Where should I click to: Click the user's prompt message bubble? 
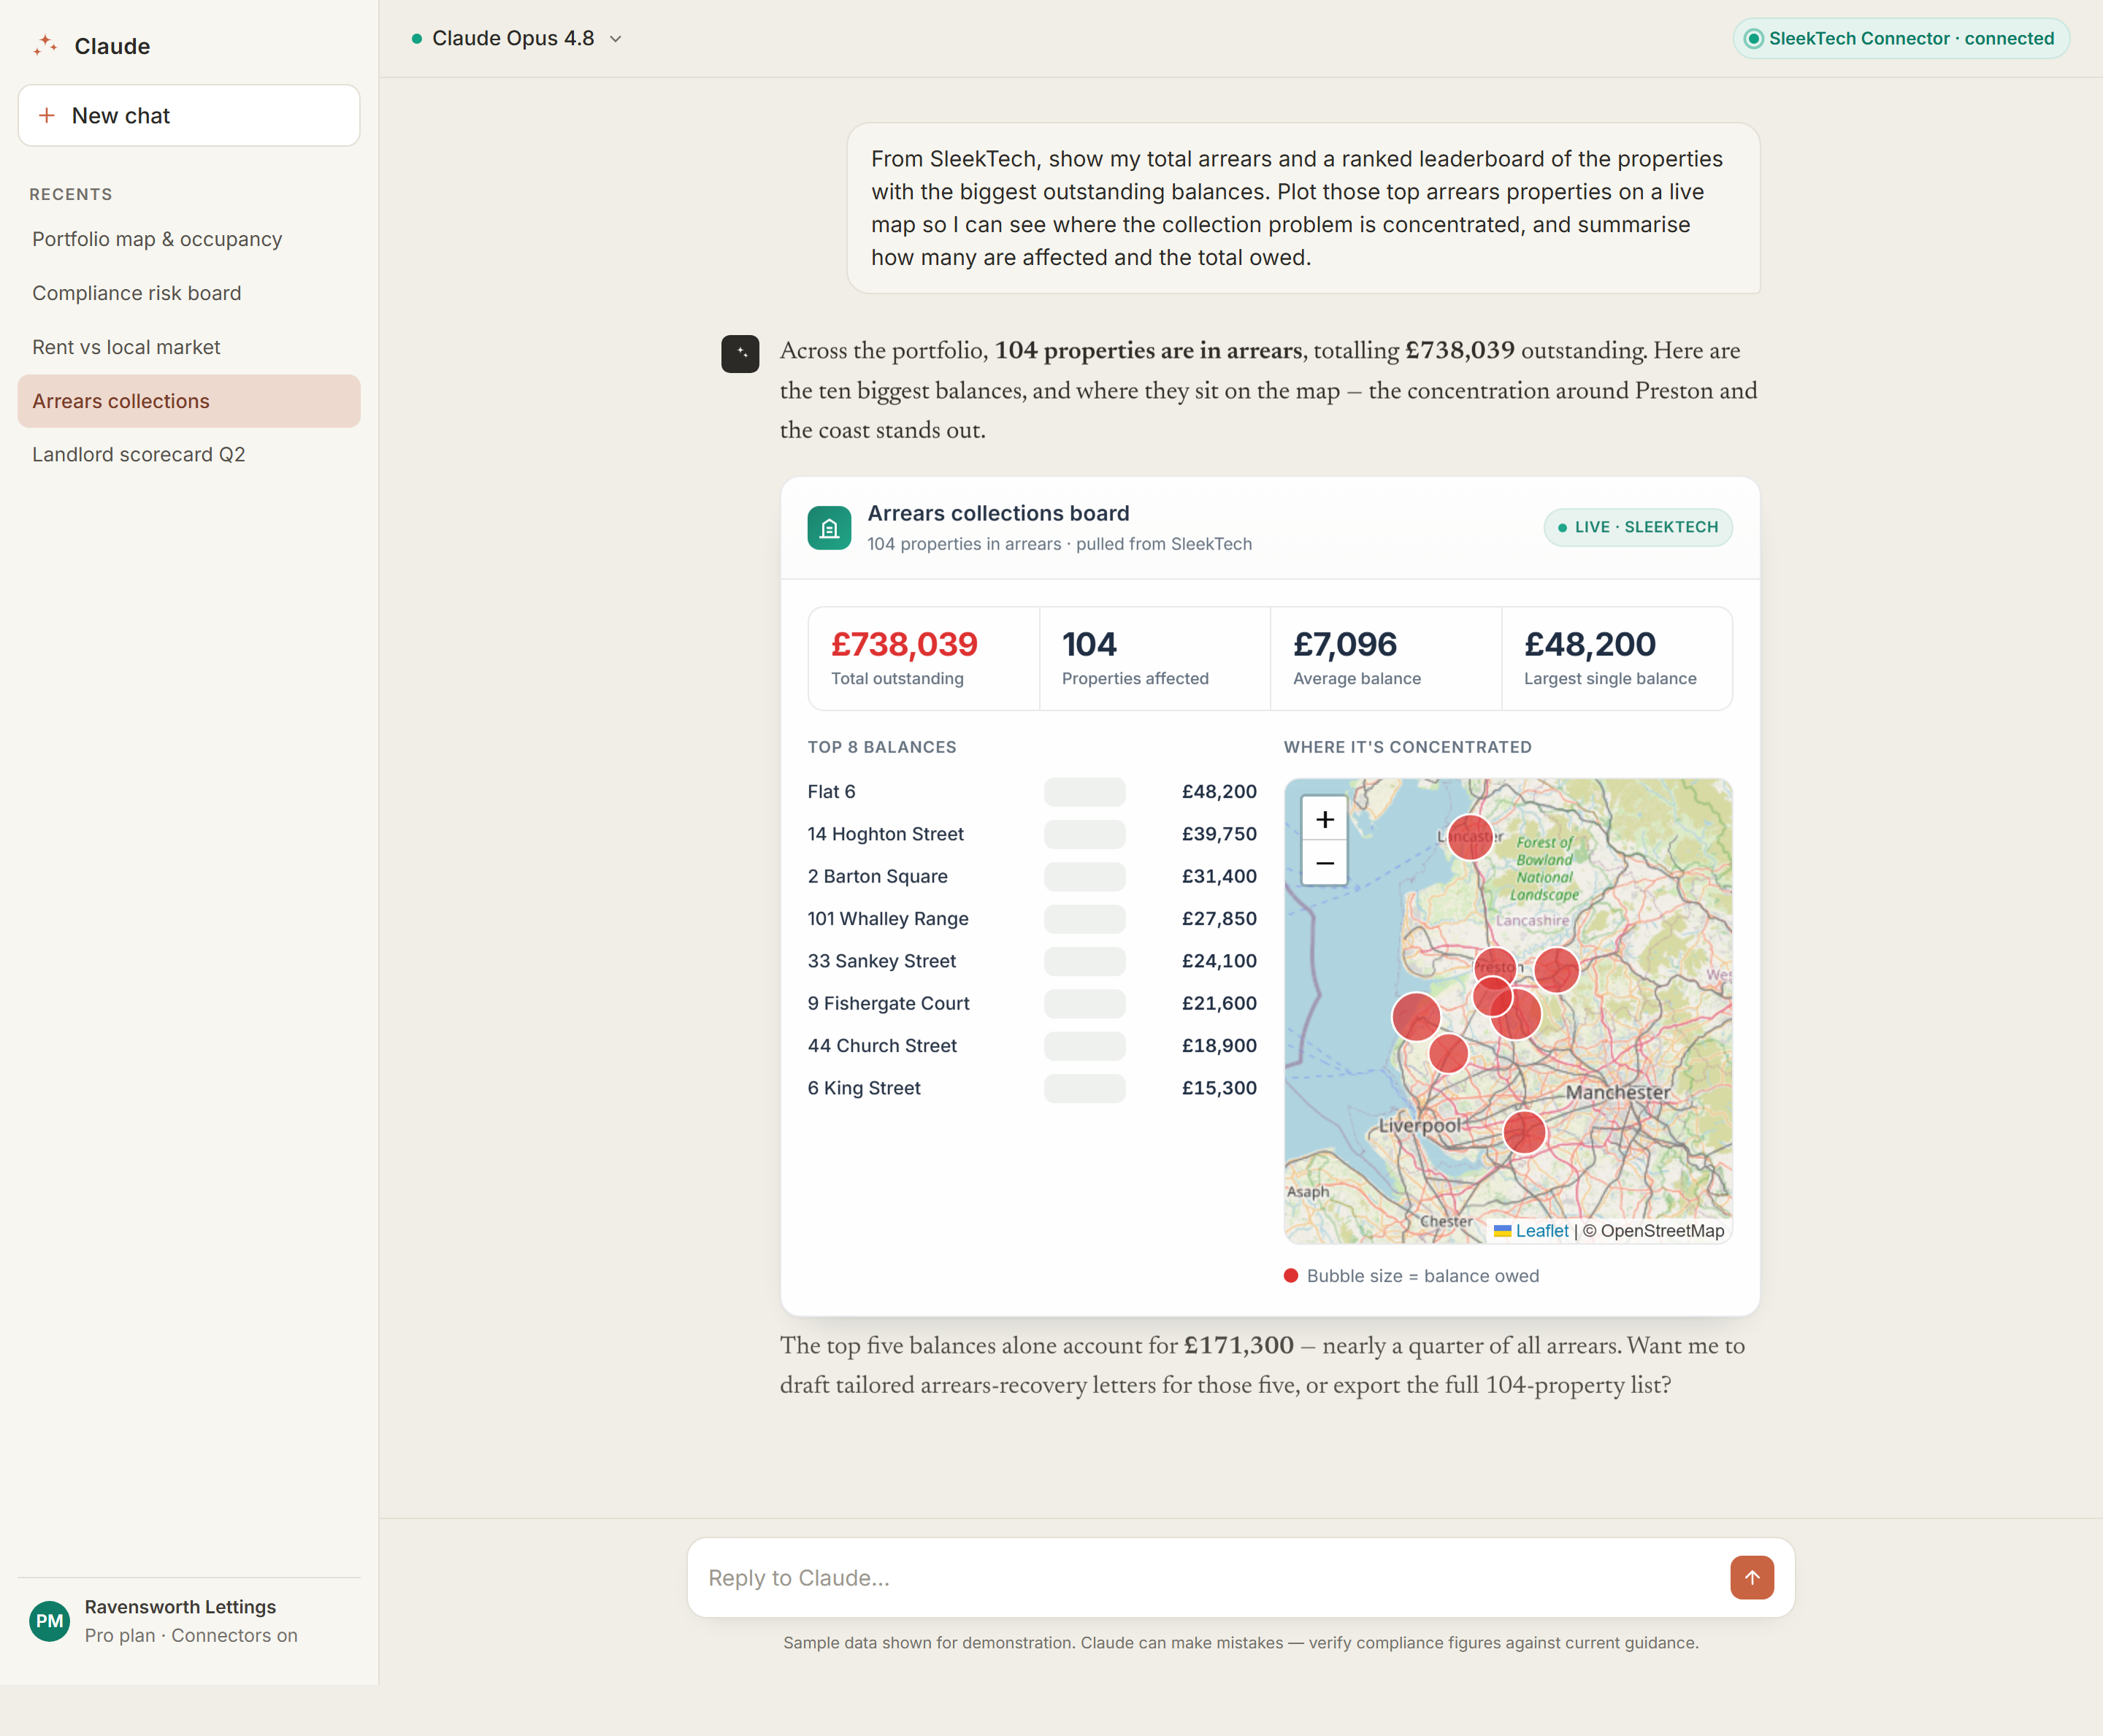click(x=1303, y=208)
